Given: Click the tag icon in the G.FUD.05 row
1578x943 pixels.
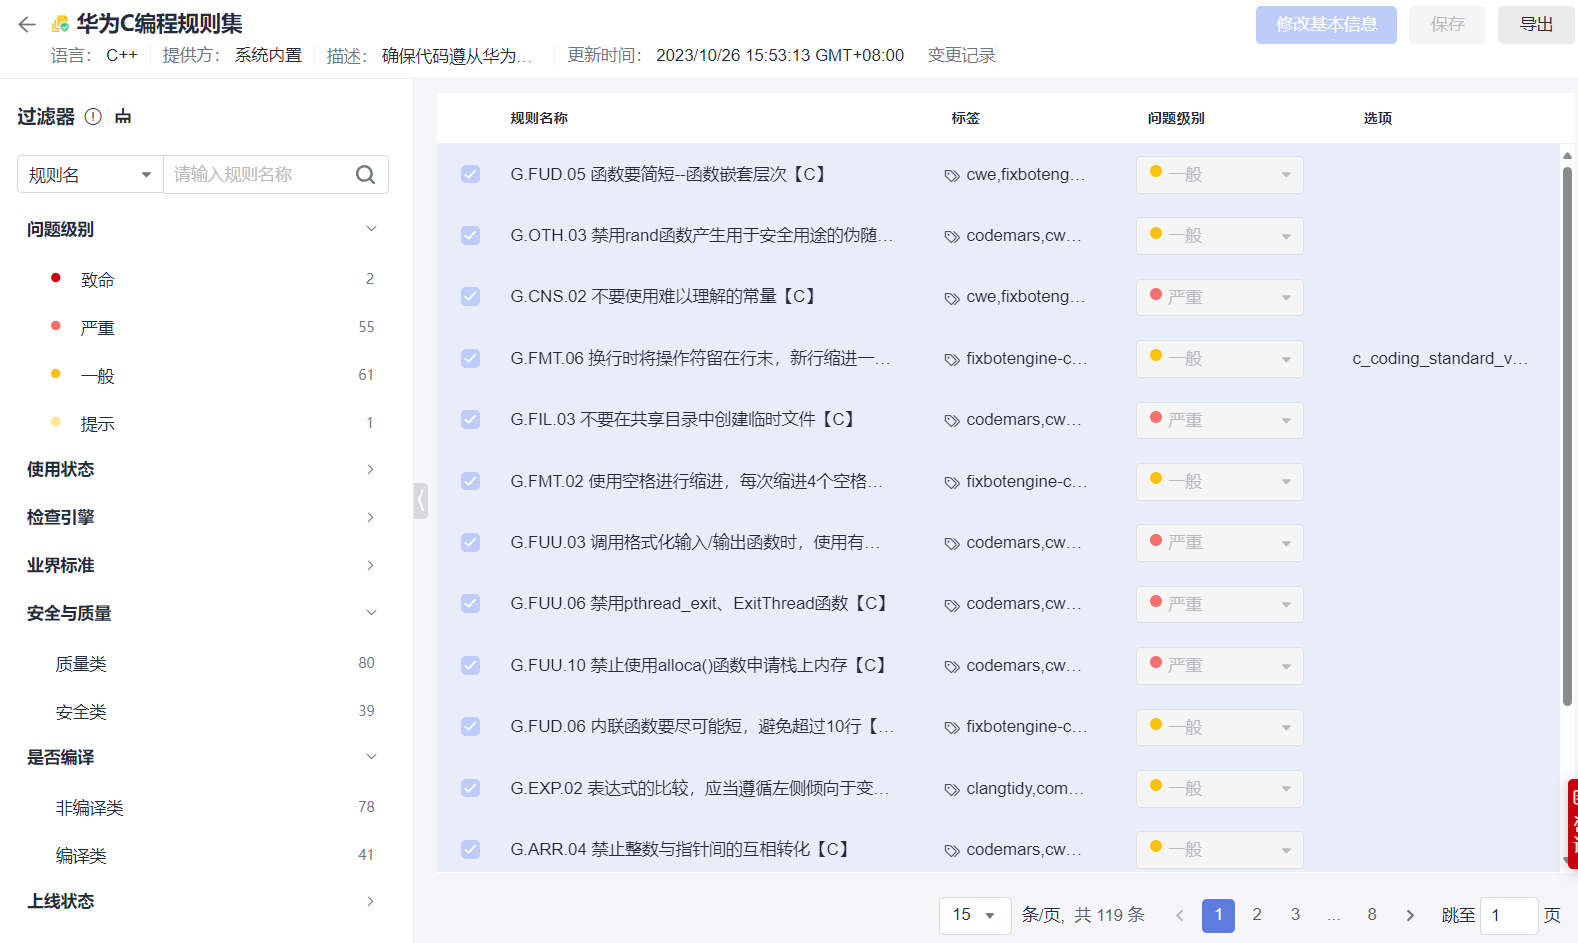Looking at the screenshot, I should (952, 175).
